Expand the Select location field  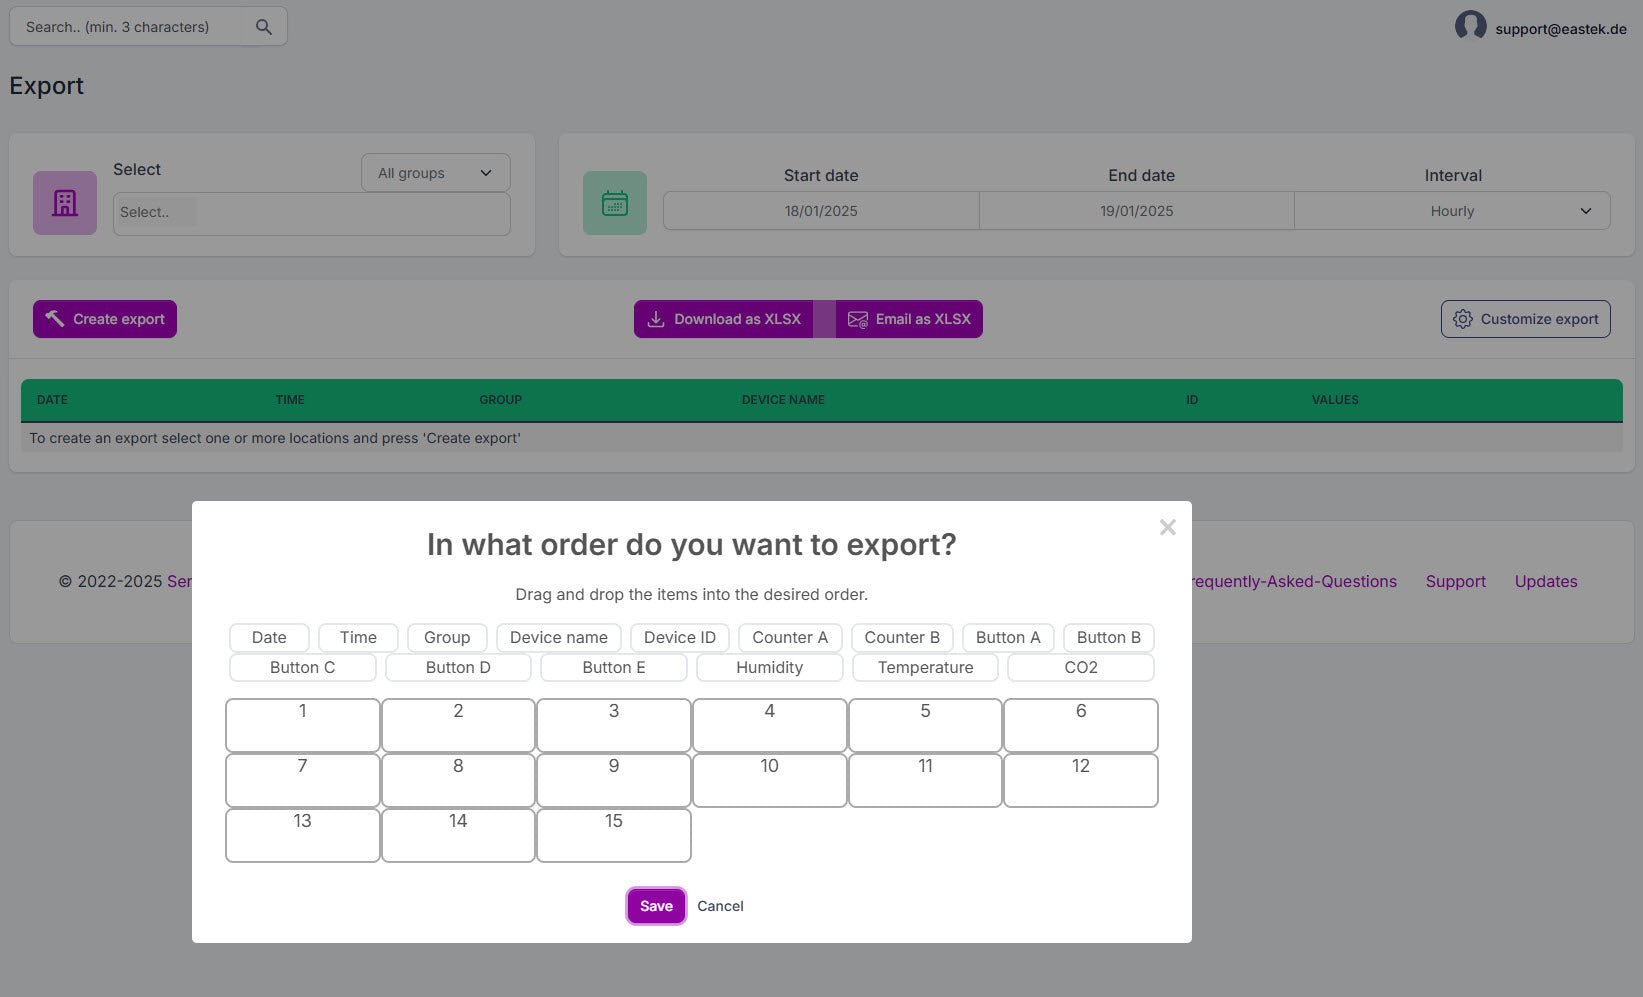click(311, 212)
